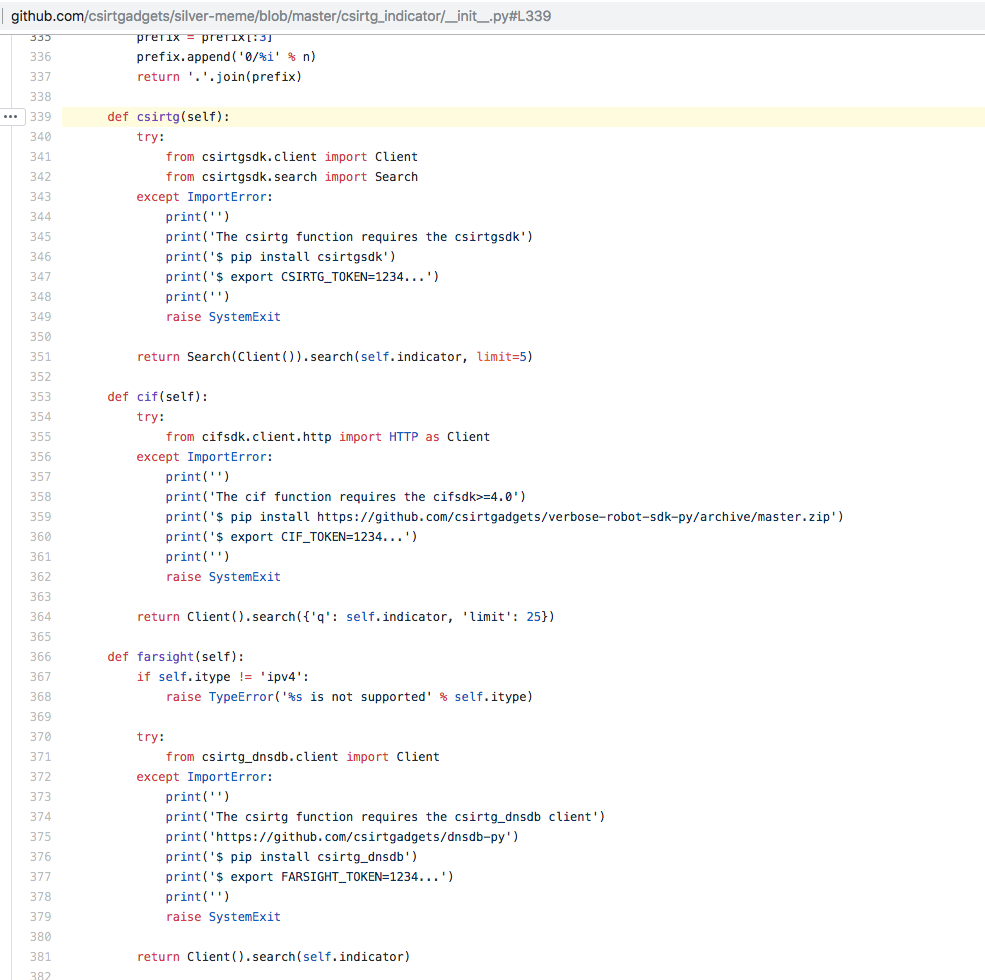
Task: Click 'raise SystemExit' on line 379
Action: (223, 917)
